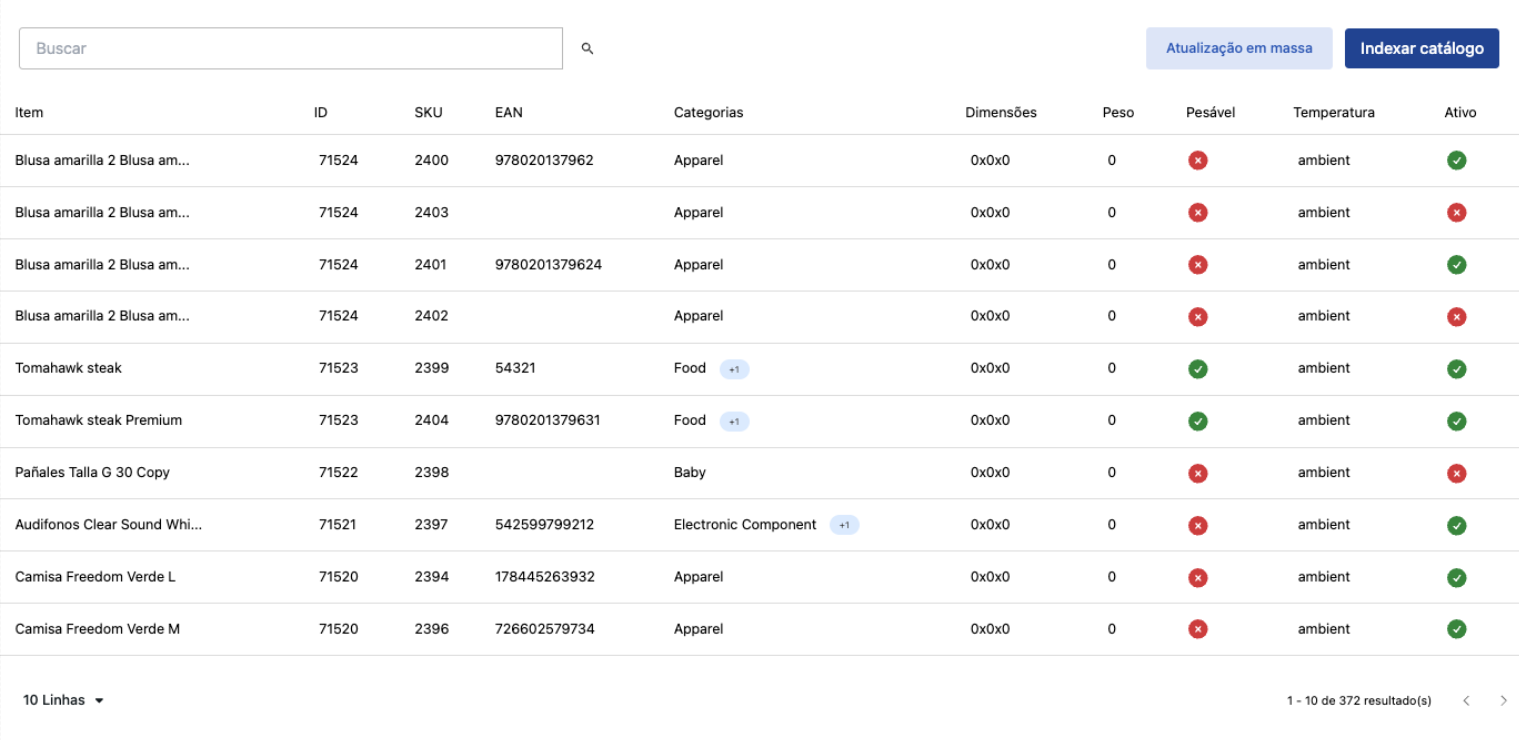This screenshot has width=1519, height=740.
Task: Expand +1 badge next to Electronic Component
Action: (844, 525)
